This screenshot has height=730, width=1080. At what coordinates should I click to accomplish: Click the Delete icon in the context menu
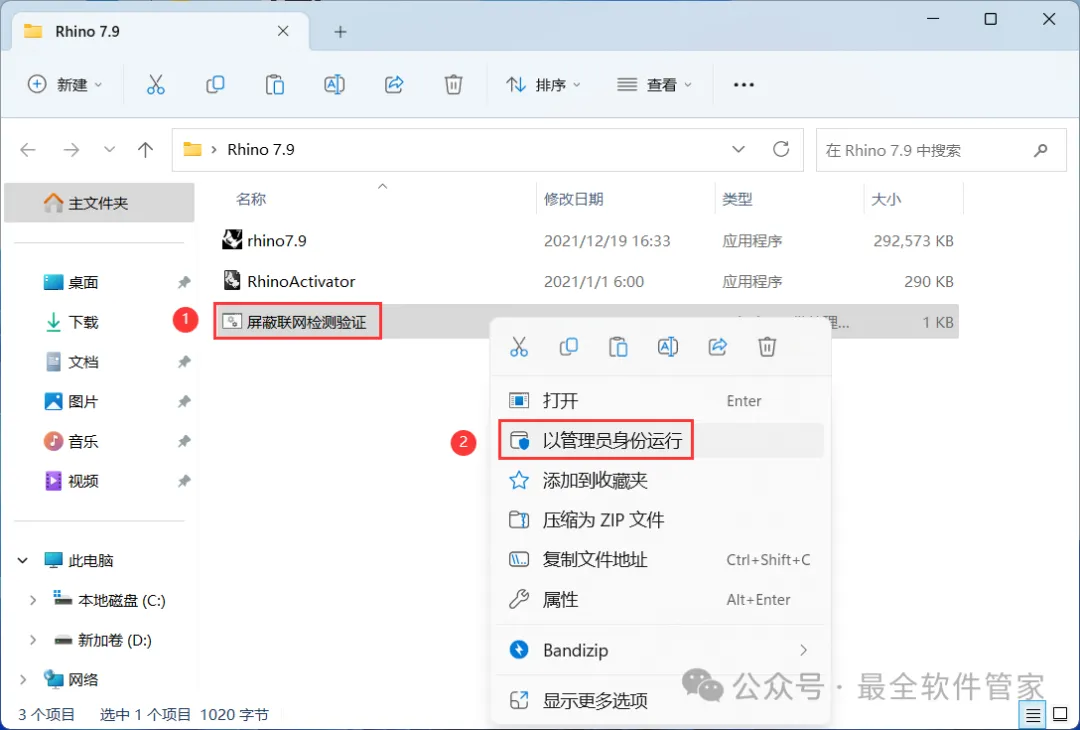[x=767, y=346]
